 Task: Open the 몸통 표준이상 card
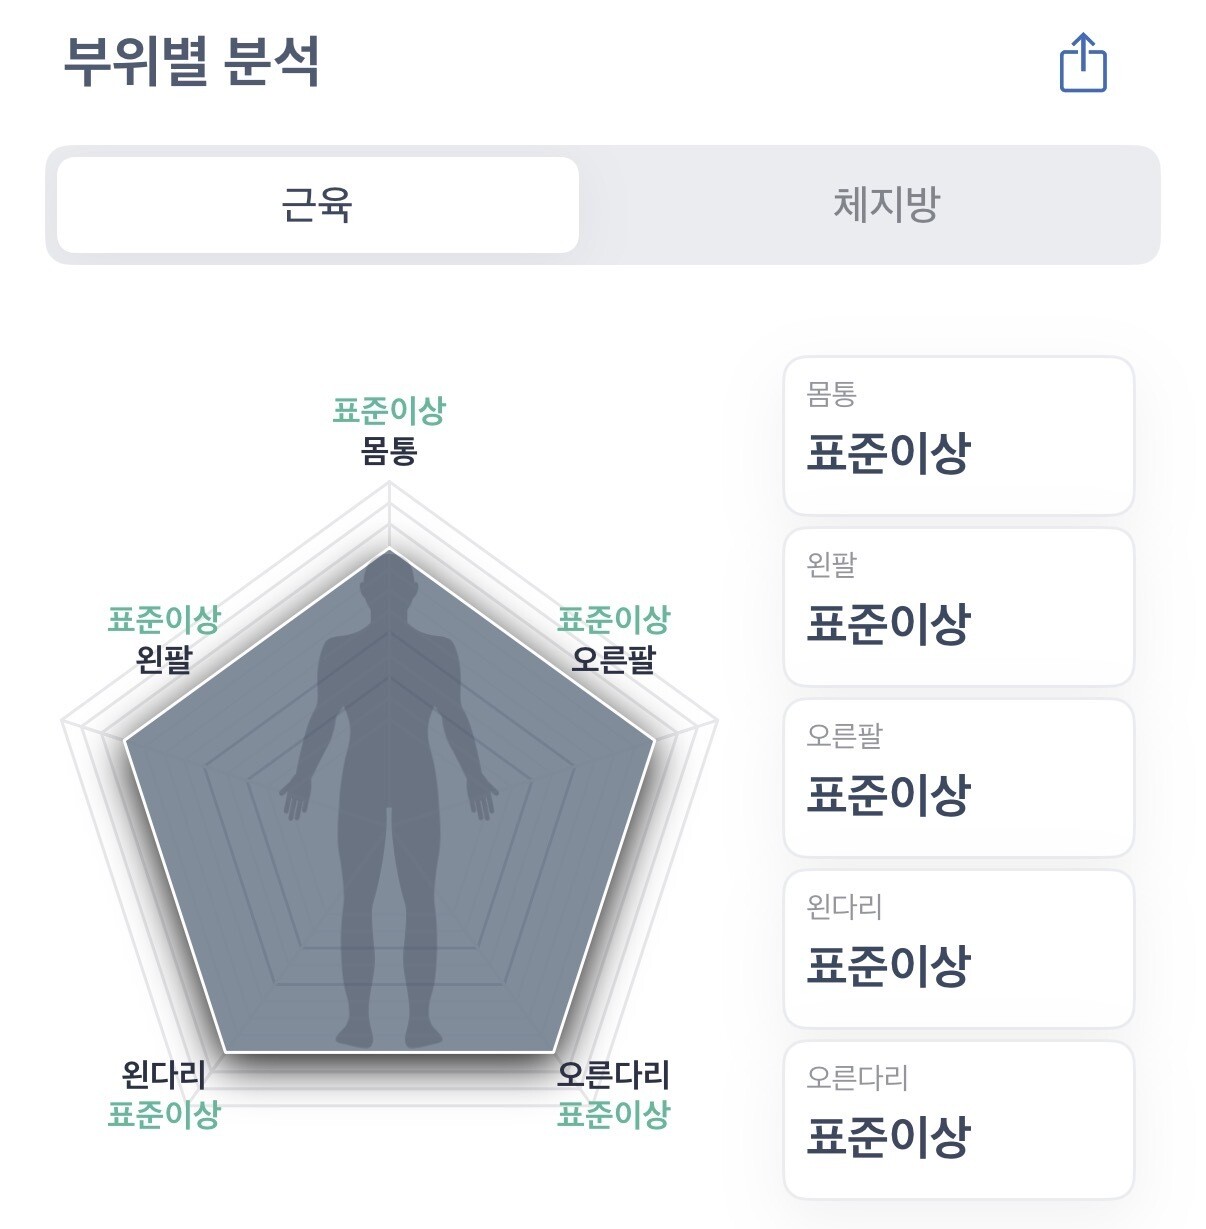[x=959, y=436]
